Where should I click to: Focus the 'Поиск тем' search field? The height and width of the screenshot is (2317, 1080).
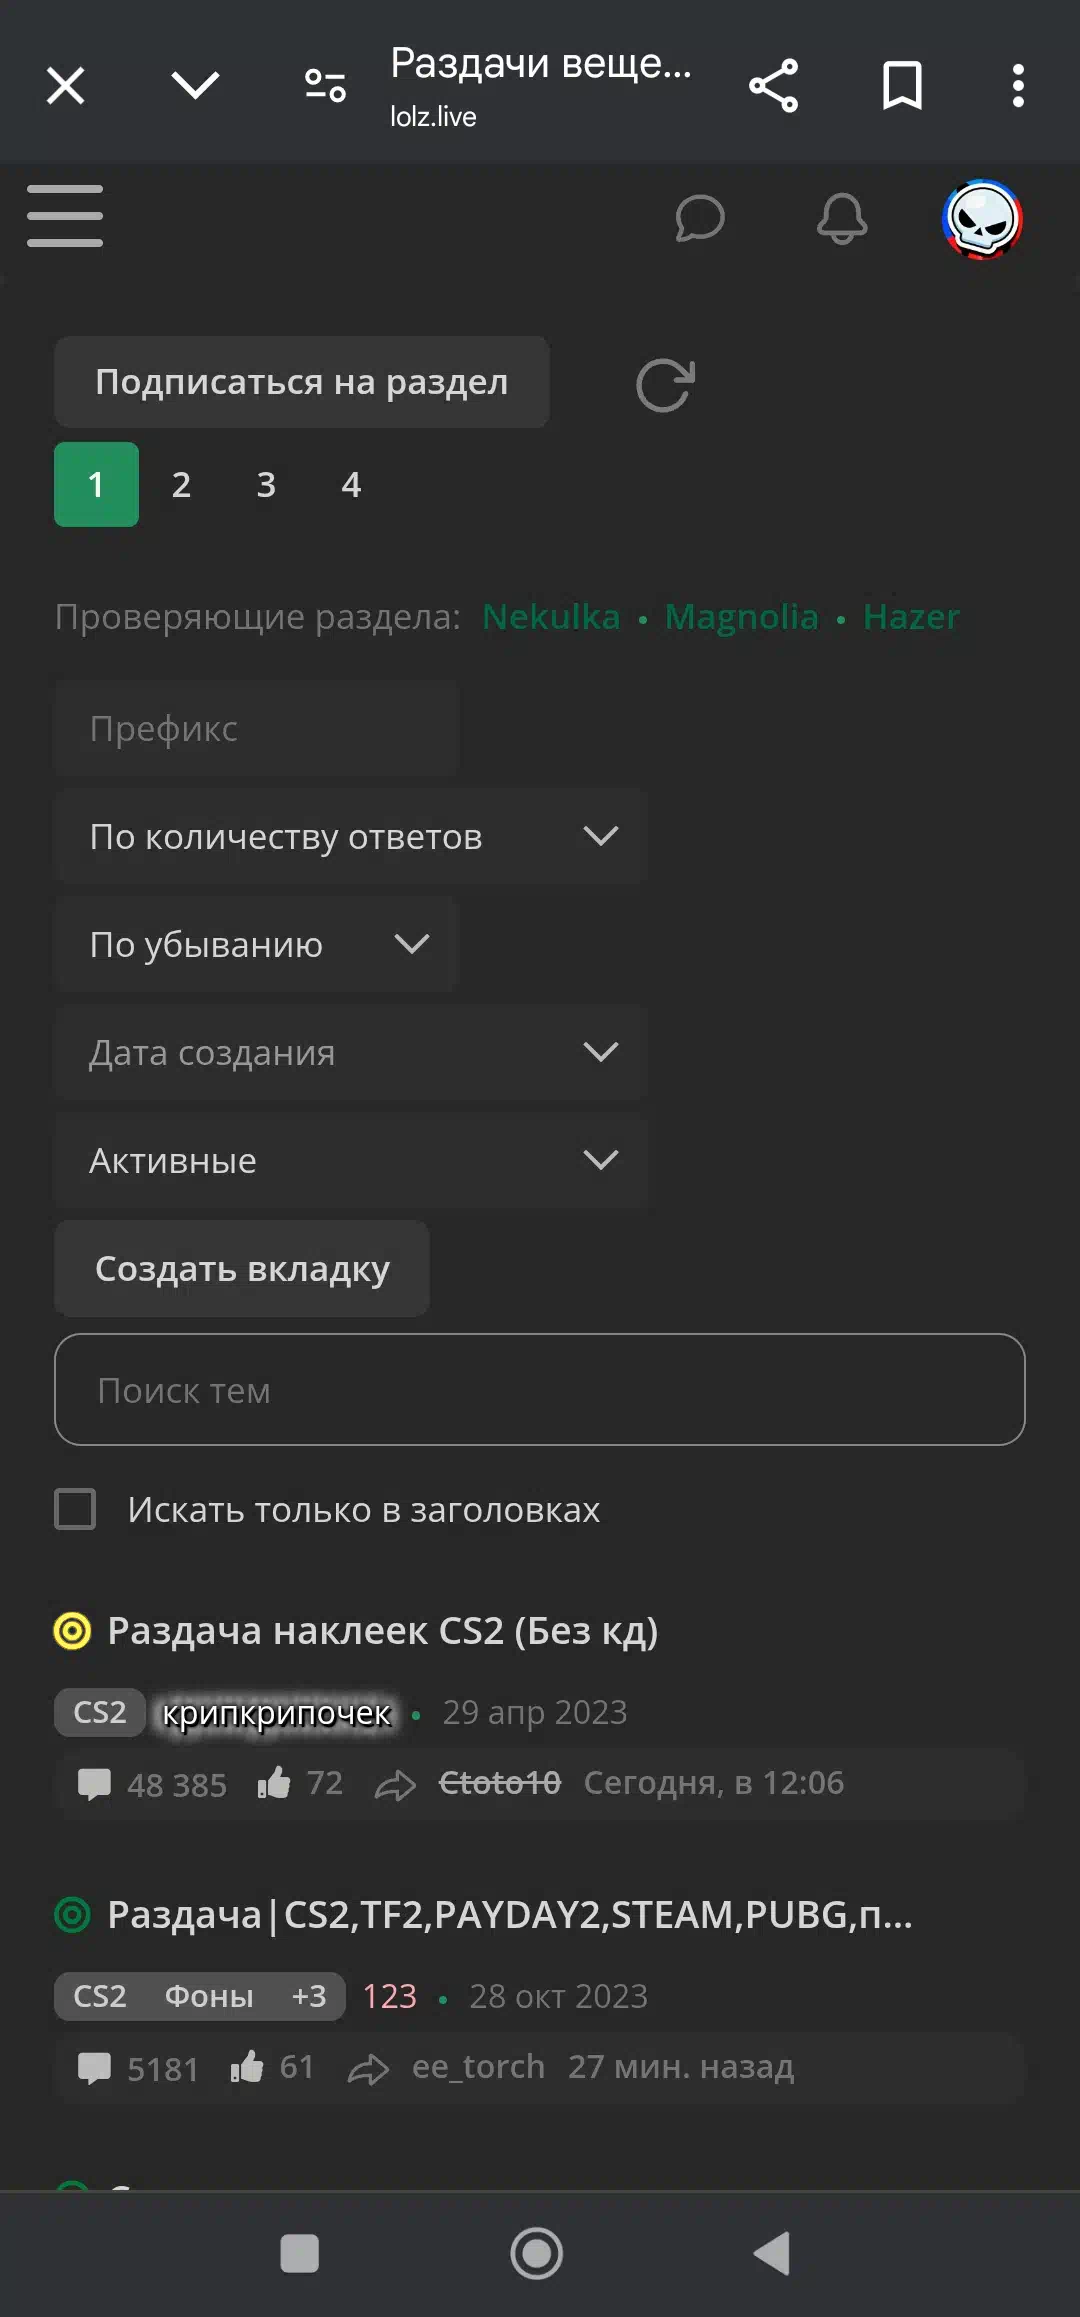(540, 1389)
